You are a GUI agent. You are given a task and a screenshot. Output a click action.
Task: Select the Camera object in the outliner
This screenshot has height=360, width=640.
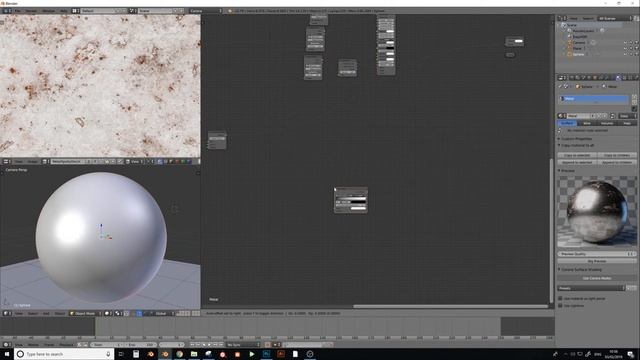[579, 42]
